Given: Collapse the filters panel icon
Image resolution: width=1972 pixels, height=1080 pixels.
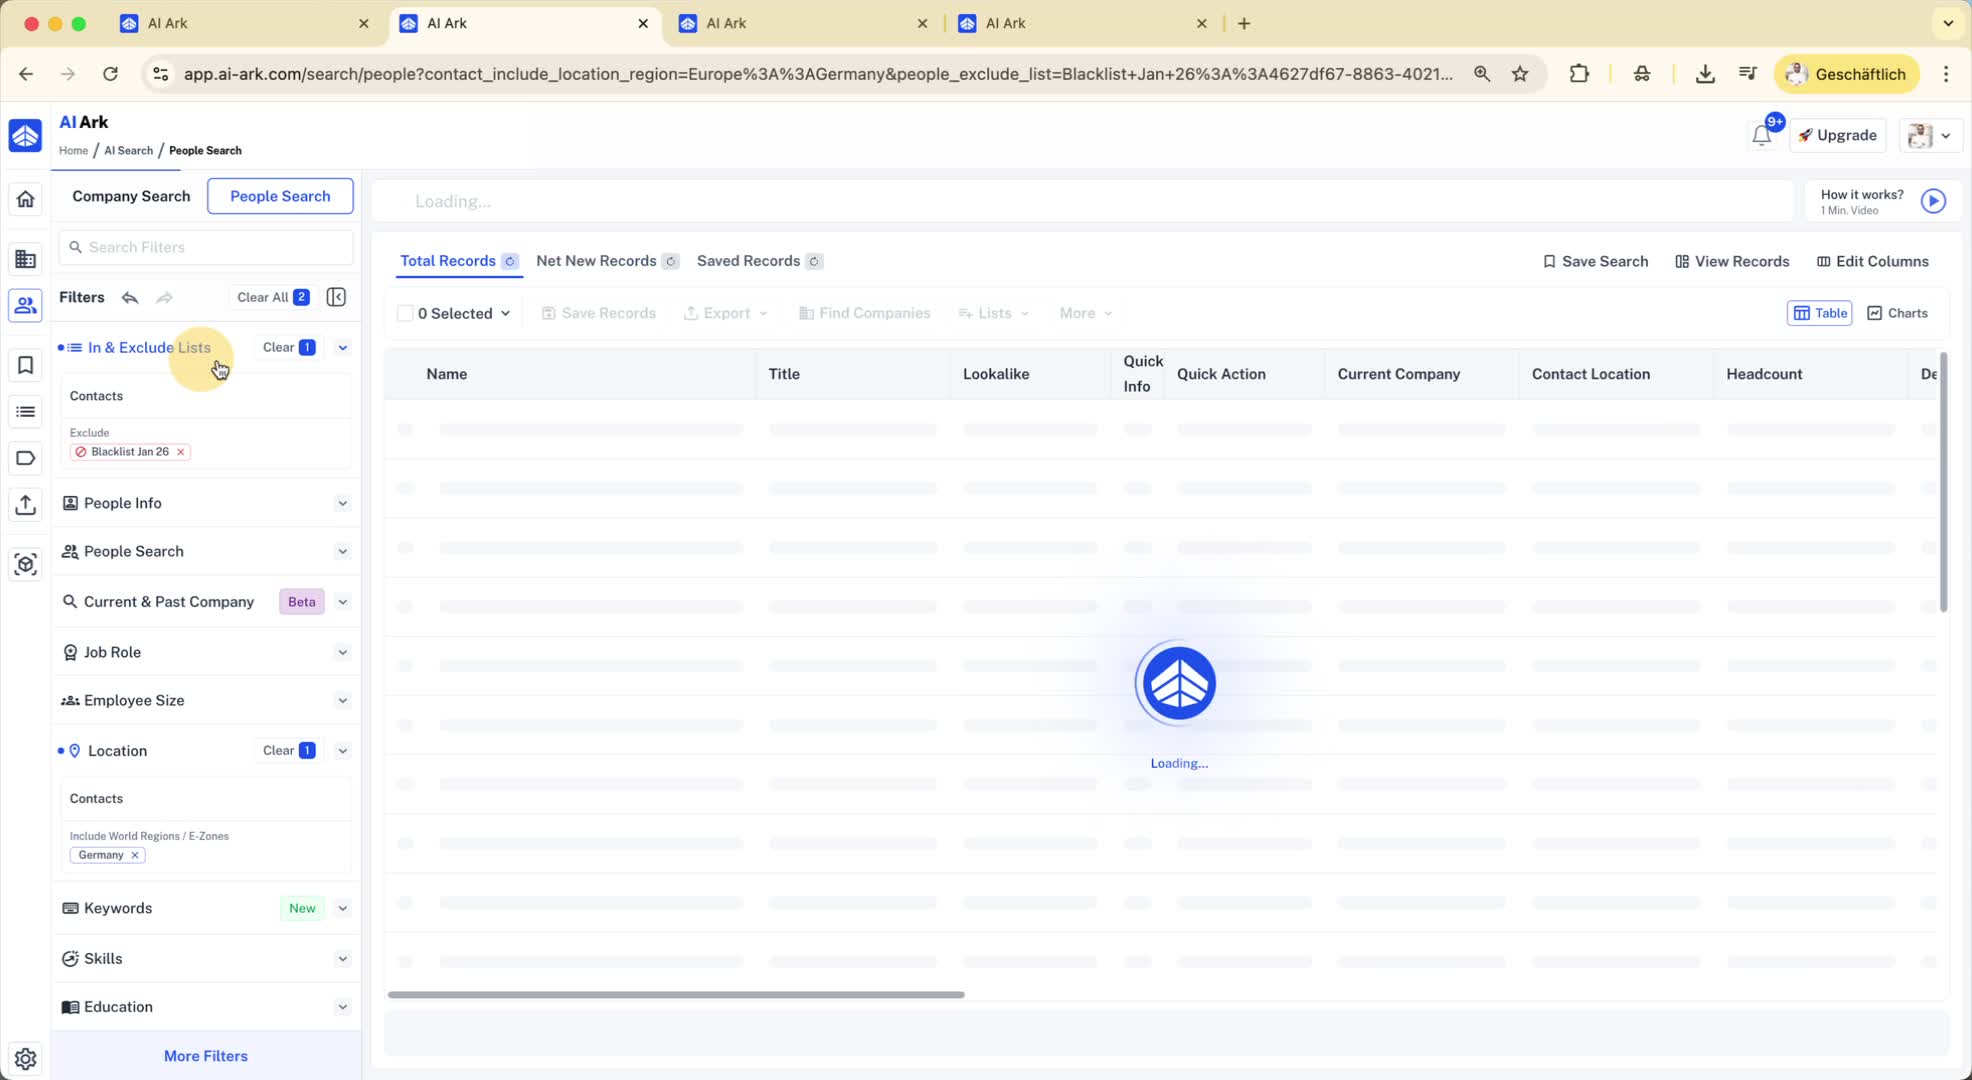Looking at the screenshot, I should click(336, 297).
